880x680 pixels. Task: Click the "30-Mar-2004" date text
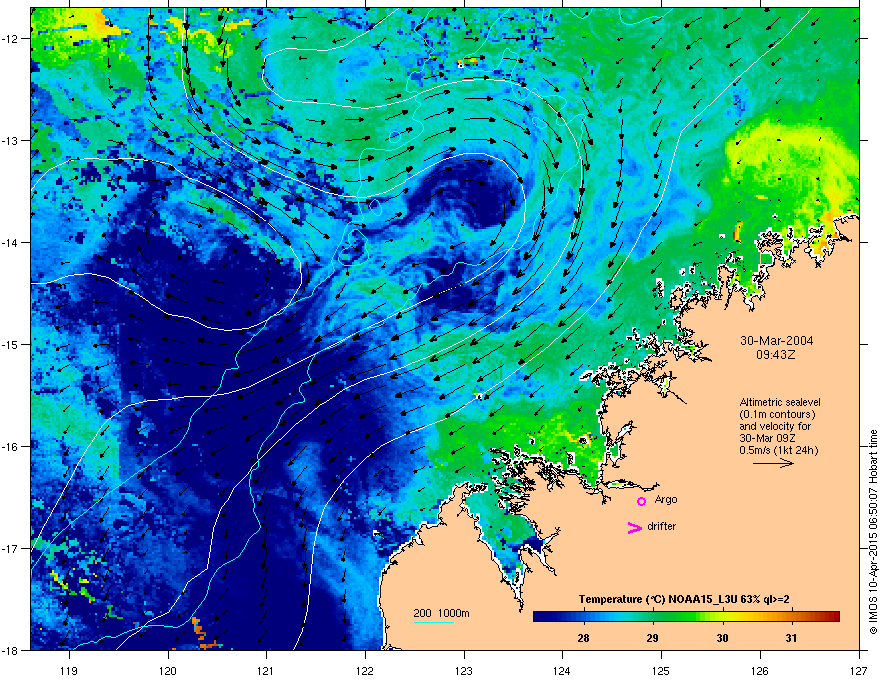[777, 341]
